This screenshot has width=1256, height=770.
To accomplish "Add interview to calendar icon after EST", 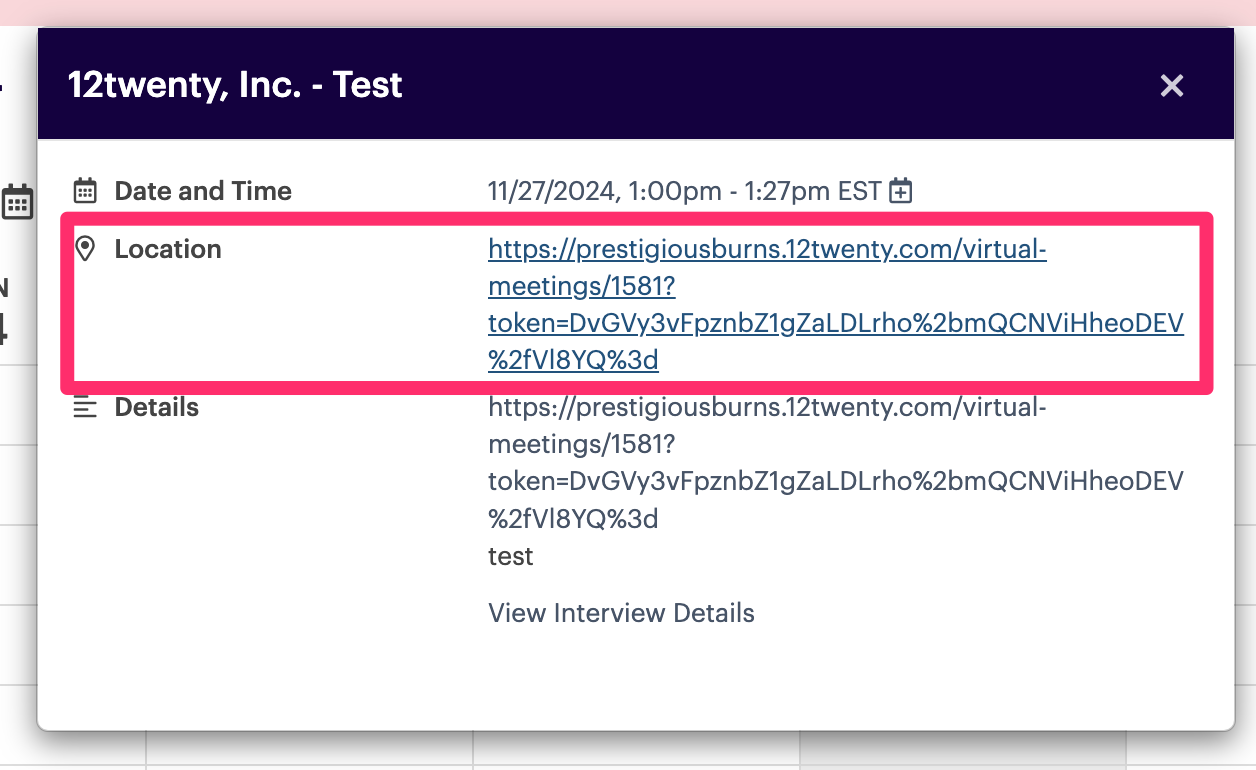I will point(901,191).
